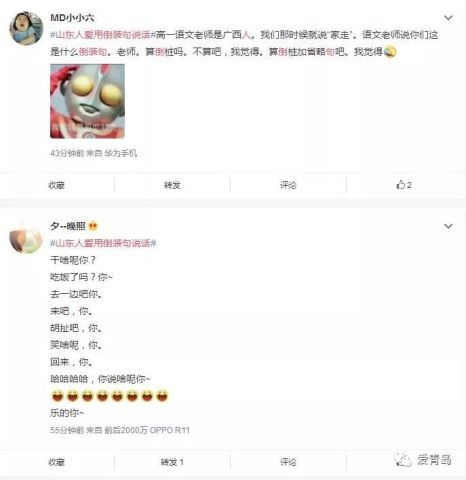Click the 爱青岛 watermark logo

[x=423, y=460]
